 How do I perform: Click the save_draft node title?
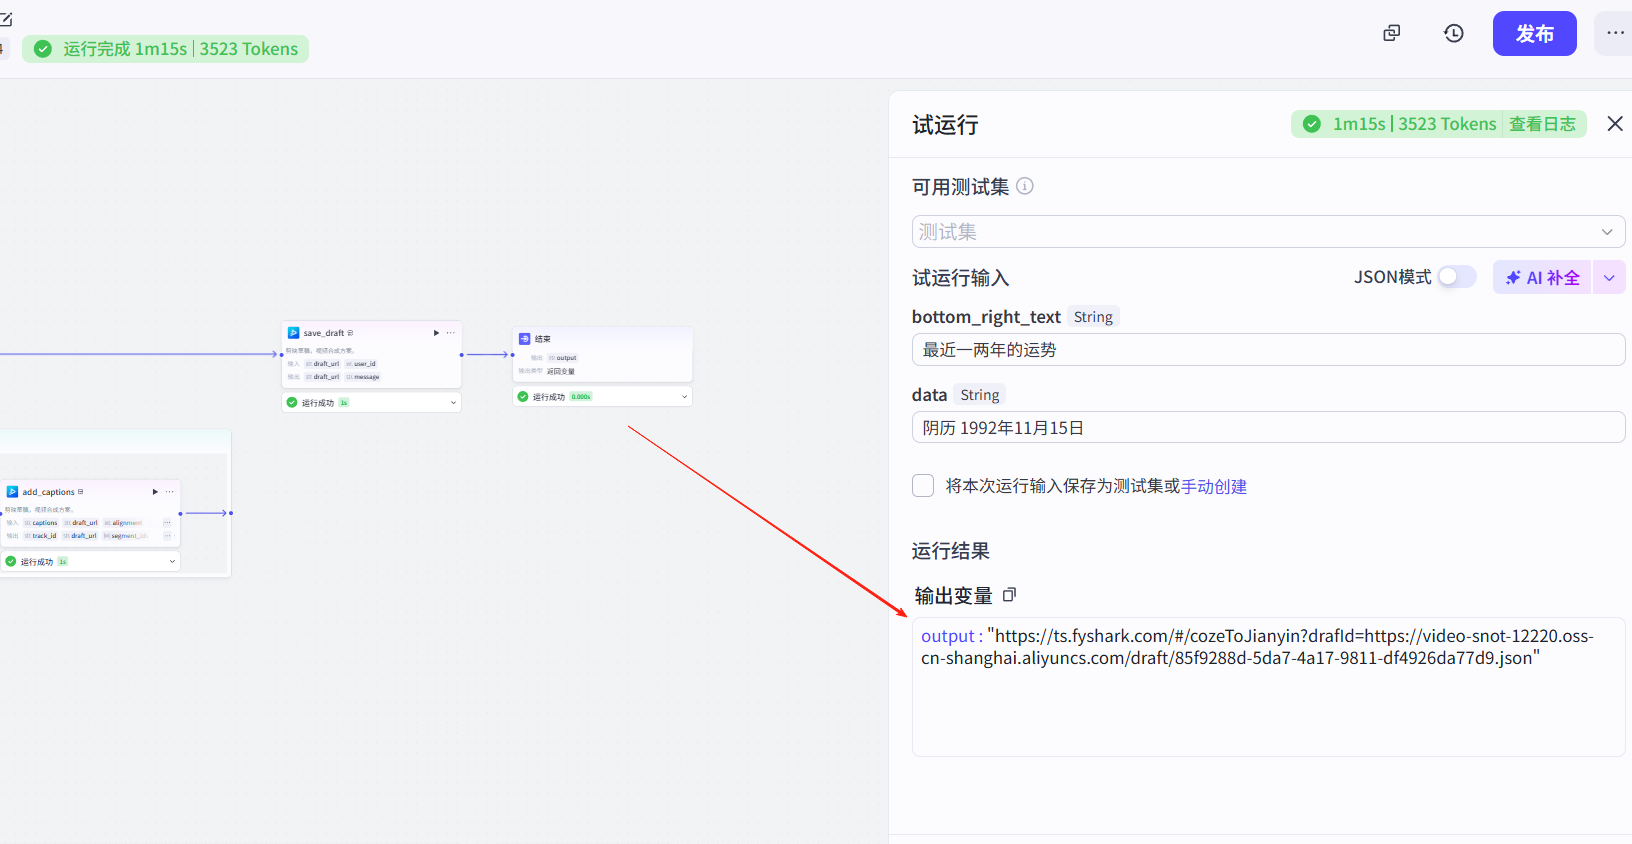pyautogui.click(x=324, y=333)
